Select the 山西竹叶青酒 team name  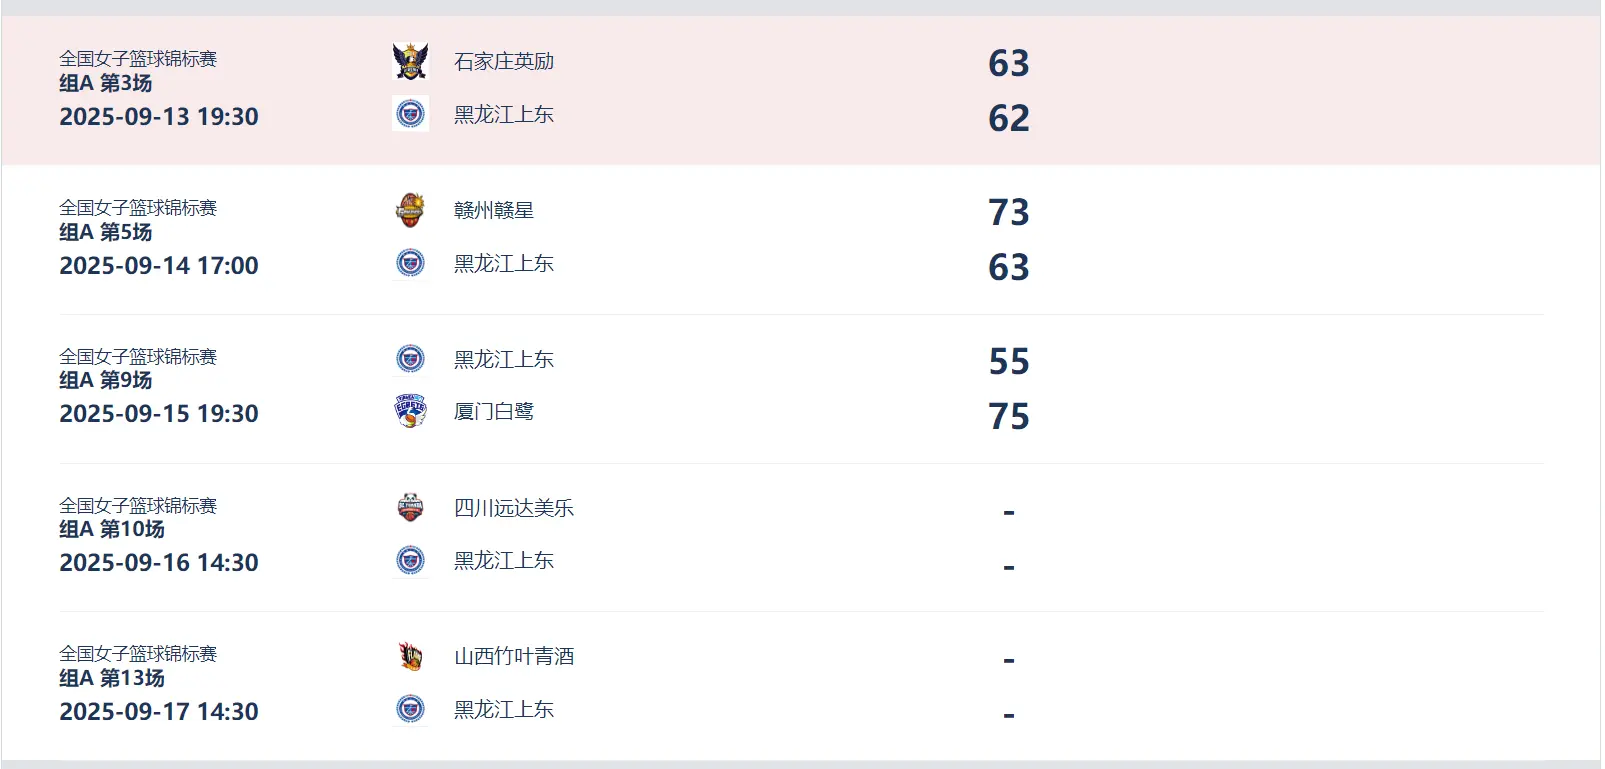(x=513, y=656)
